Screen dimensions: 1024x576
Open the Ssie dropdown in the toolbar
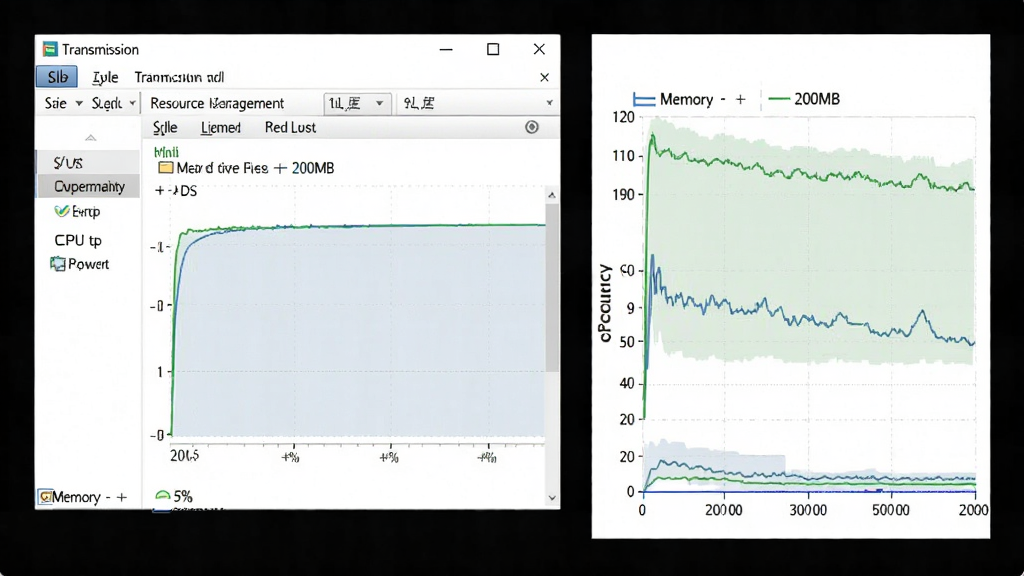[x=63, y=103]
